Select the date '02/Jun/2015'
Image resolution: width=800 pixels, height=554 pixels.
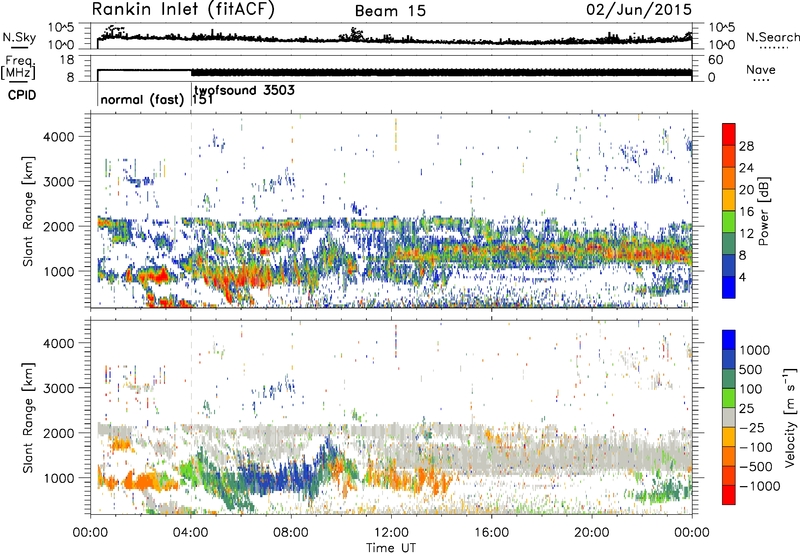639,10
